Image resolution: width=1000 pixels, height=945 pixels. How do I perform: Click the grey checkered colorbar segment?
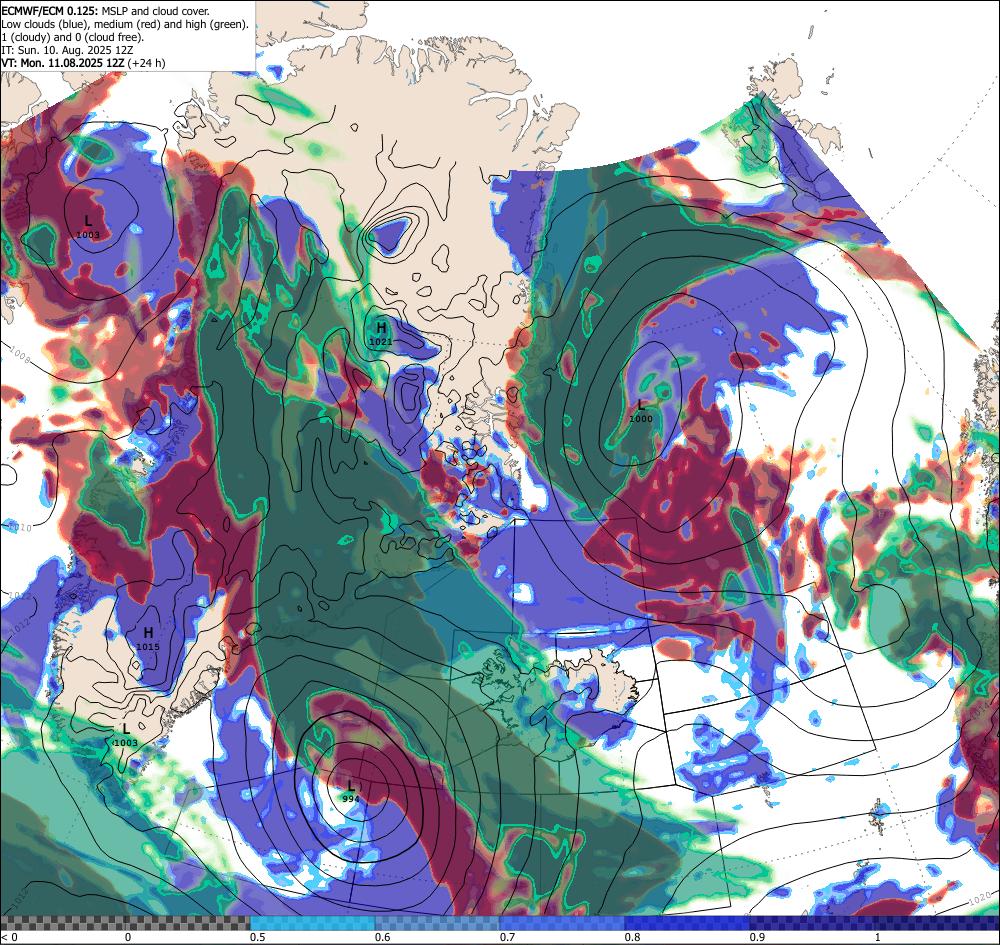tap(125, 923)
